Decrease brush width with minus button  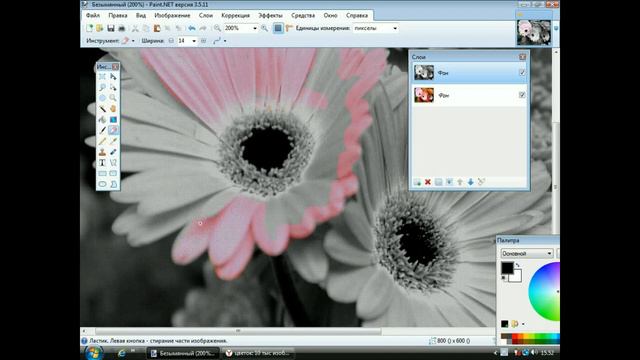[x=171, y=41]
